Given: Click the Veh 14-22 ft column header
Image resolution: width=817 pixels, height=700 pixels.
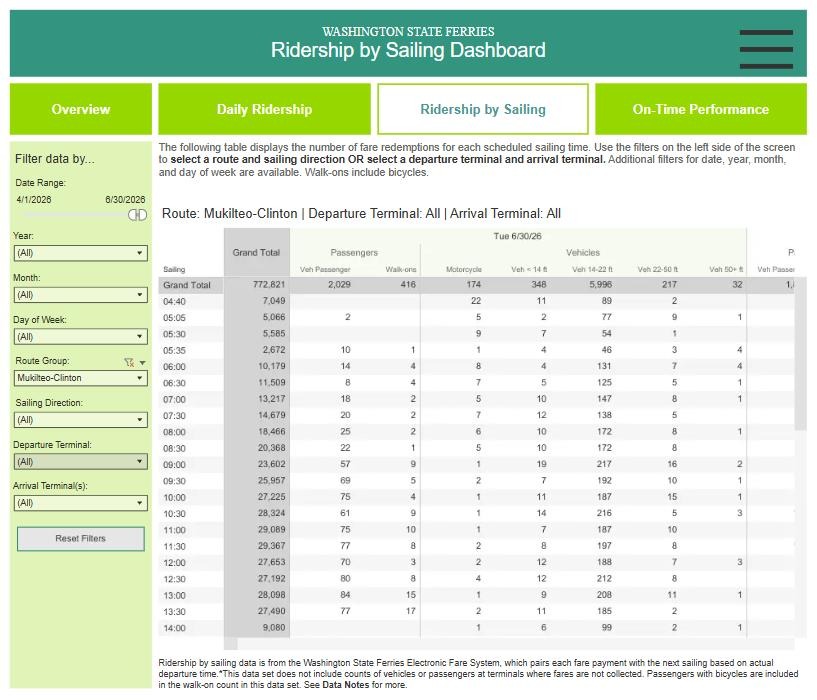Looking at the screenshot, I should coord(592,269).
